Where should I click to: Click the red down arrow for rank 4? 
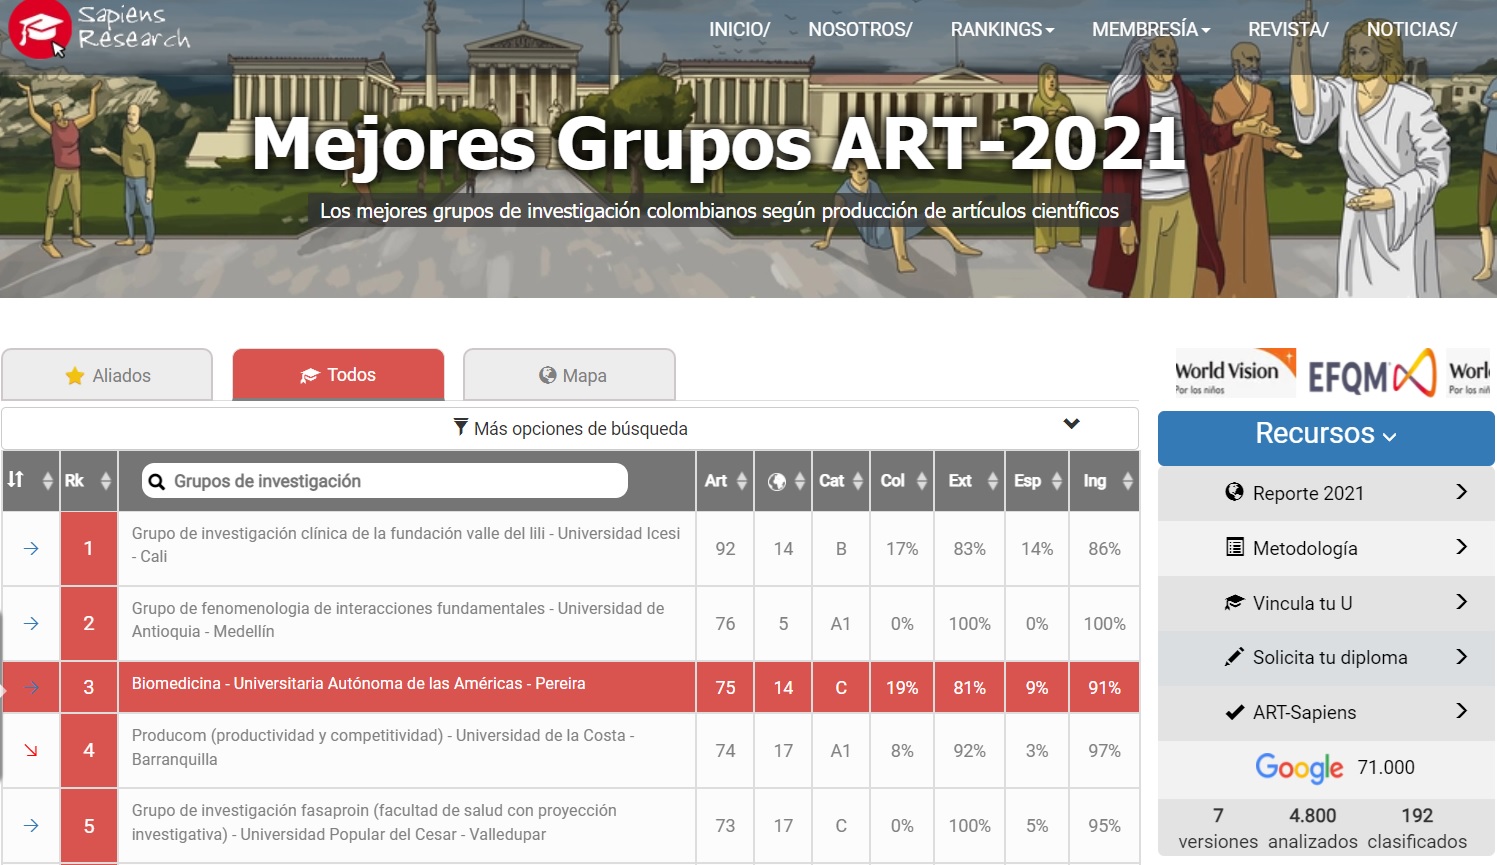[31, 750]
